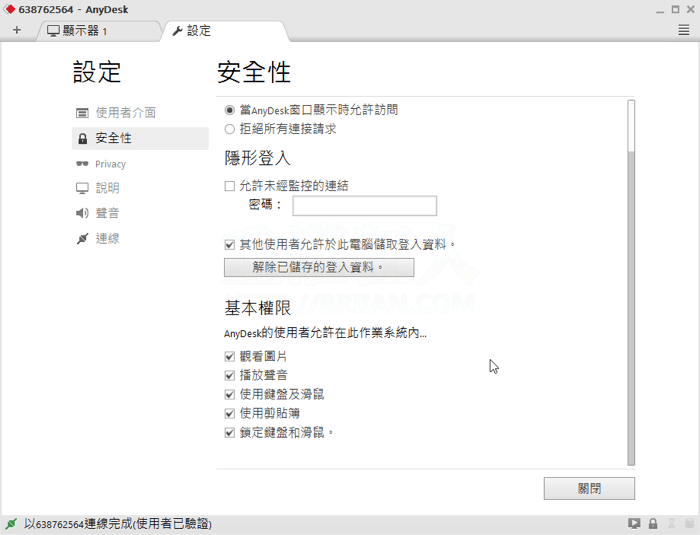
Task: Open the Privacy settings section
Action: [x=110, y=164]
